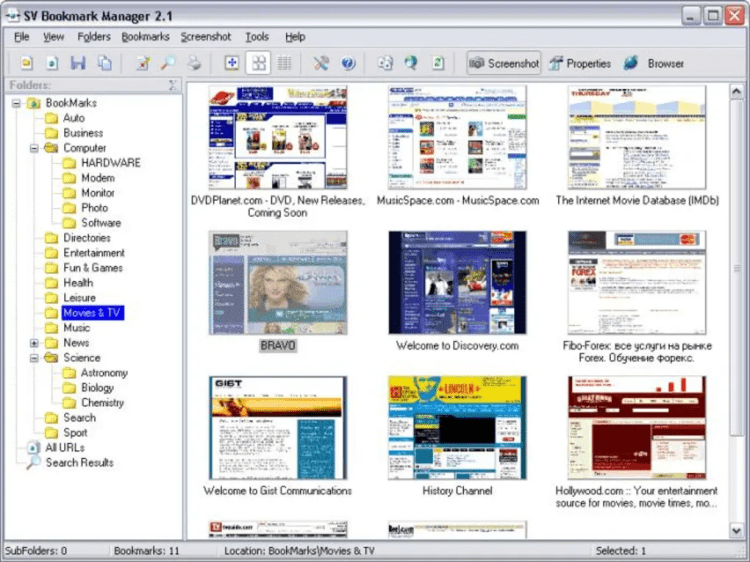The width and height of the screenshot is (750, 562).
Task: Click the scrollbar down arrow
Action: [x=736, y=529]
